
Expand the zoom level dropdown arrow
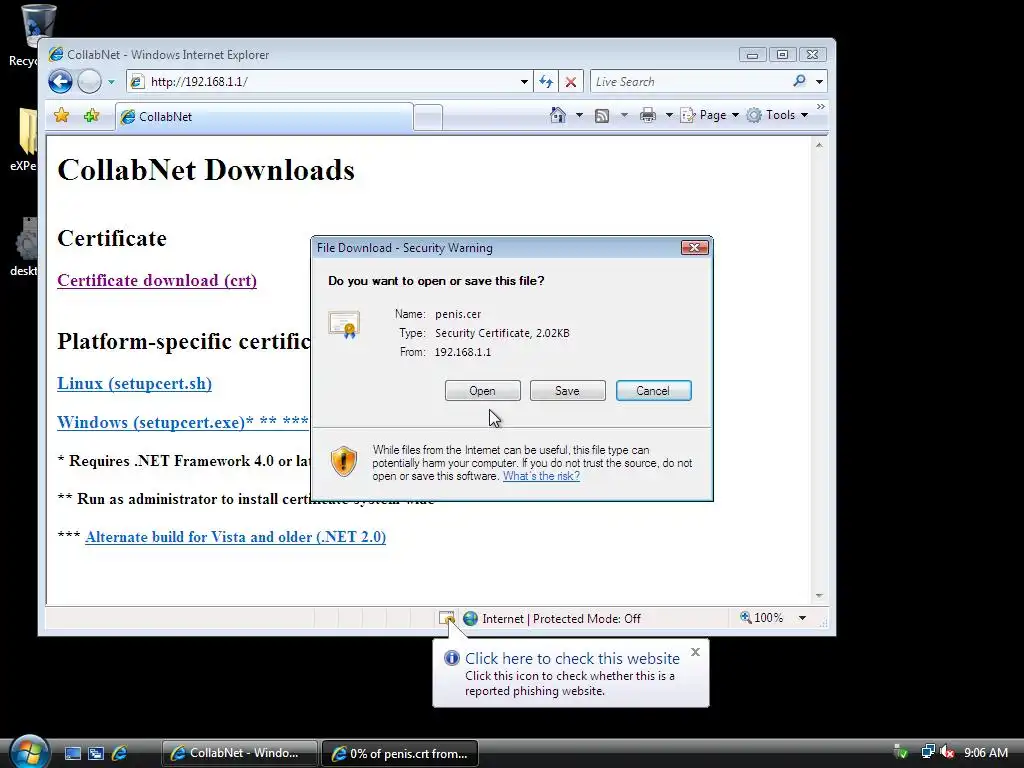(802, 618)
